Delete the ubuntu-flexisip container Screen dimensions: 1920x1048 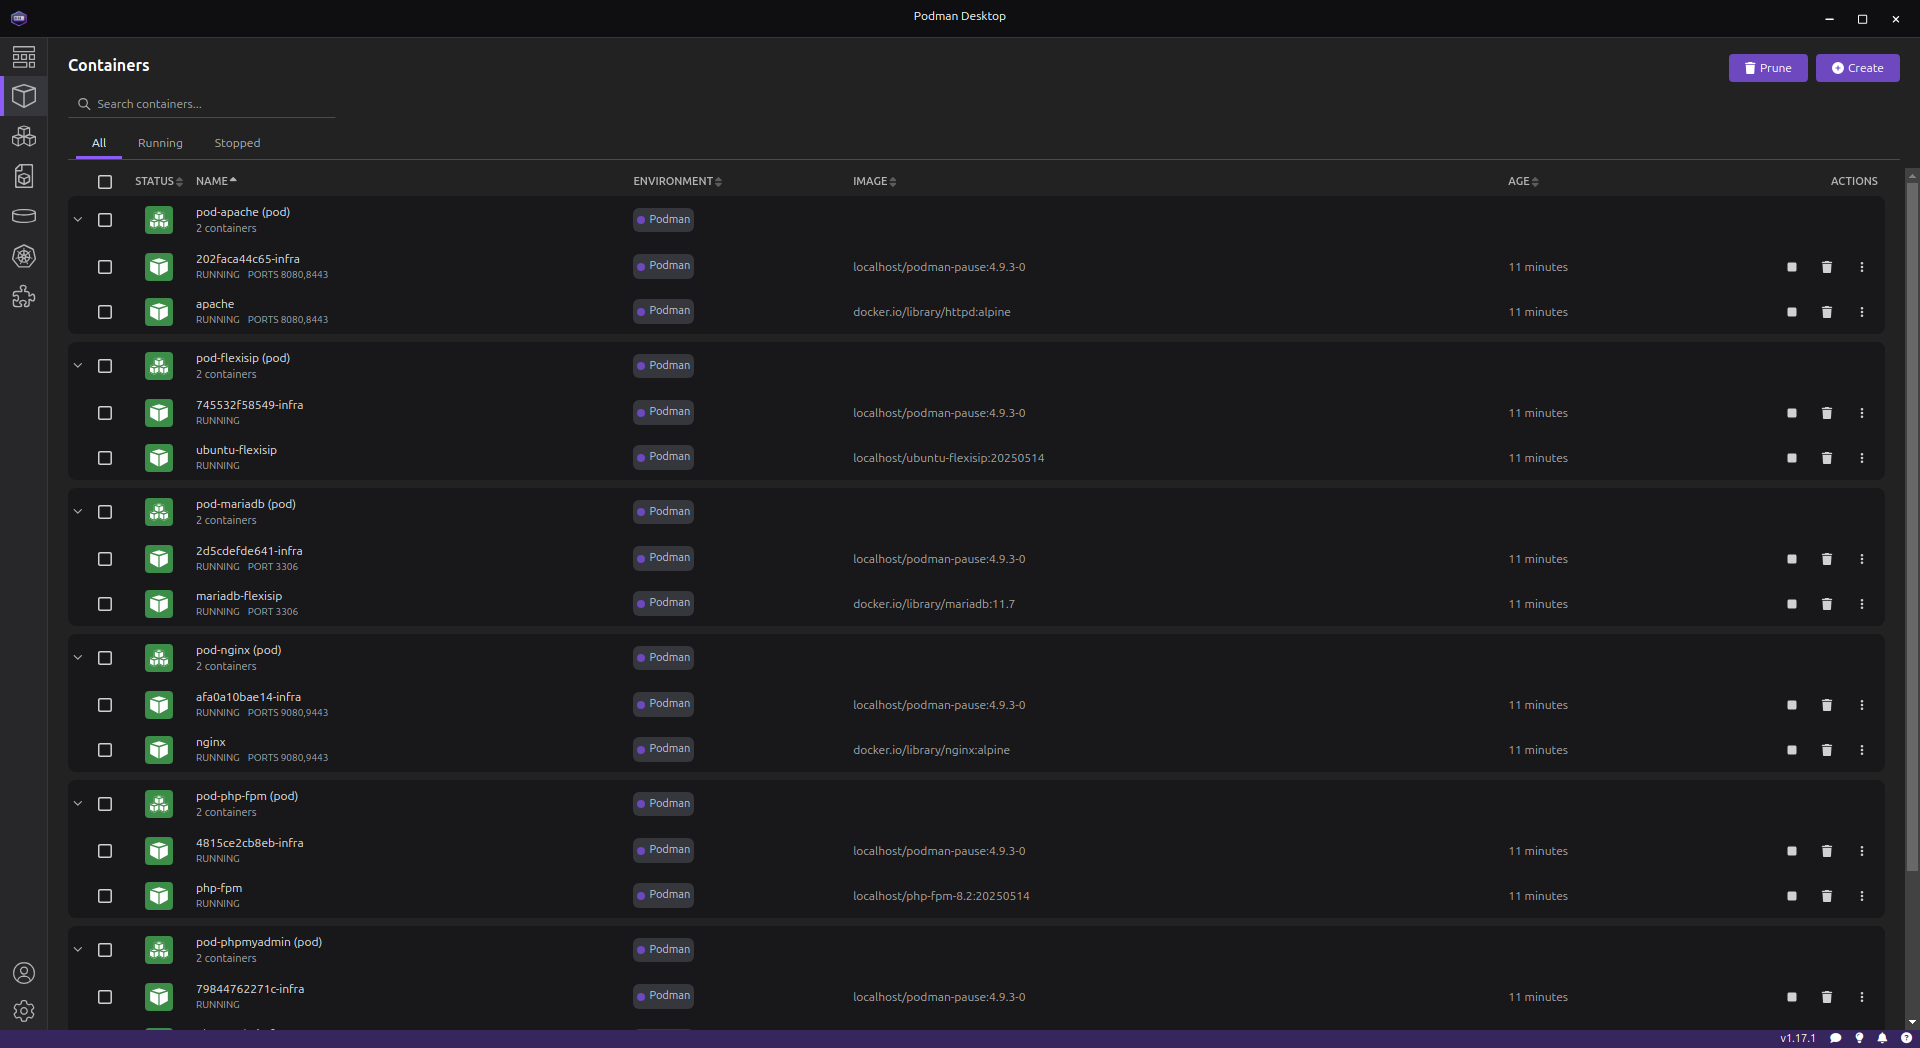[x=1827, y=458]
